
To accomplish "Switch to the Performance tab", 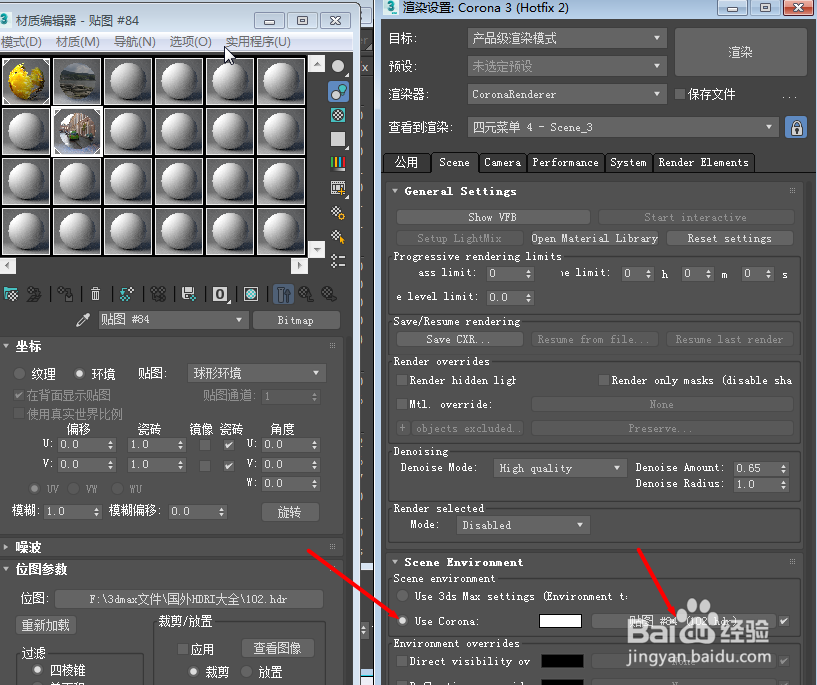I will 565,163.
